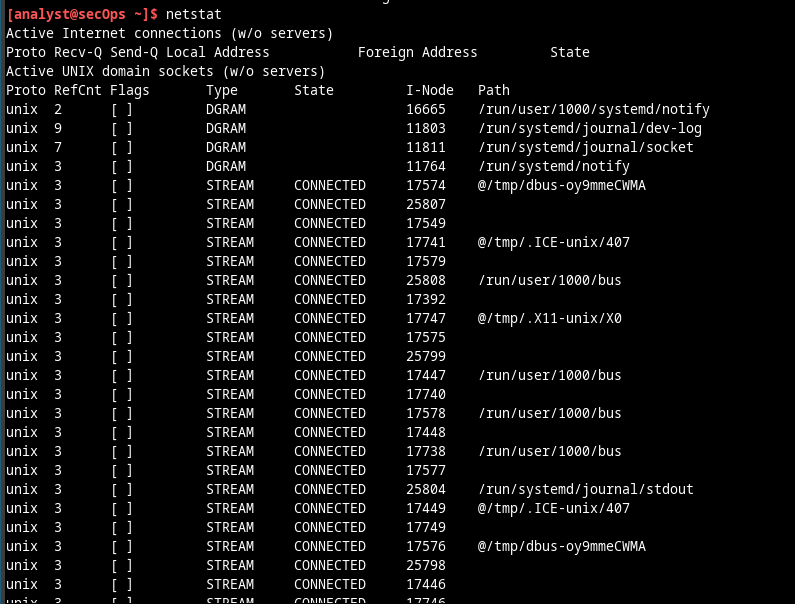Click the @/tmp/.X11-unix/X0 socket path
795x604 pixels.
550,318
